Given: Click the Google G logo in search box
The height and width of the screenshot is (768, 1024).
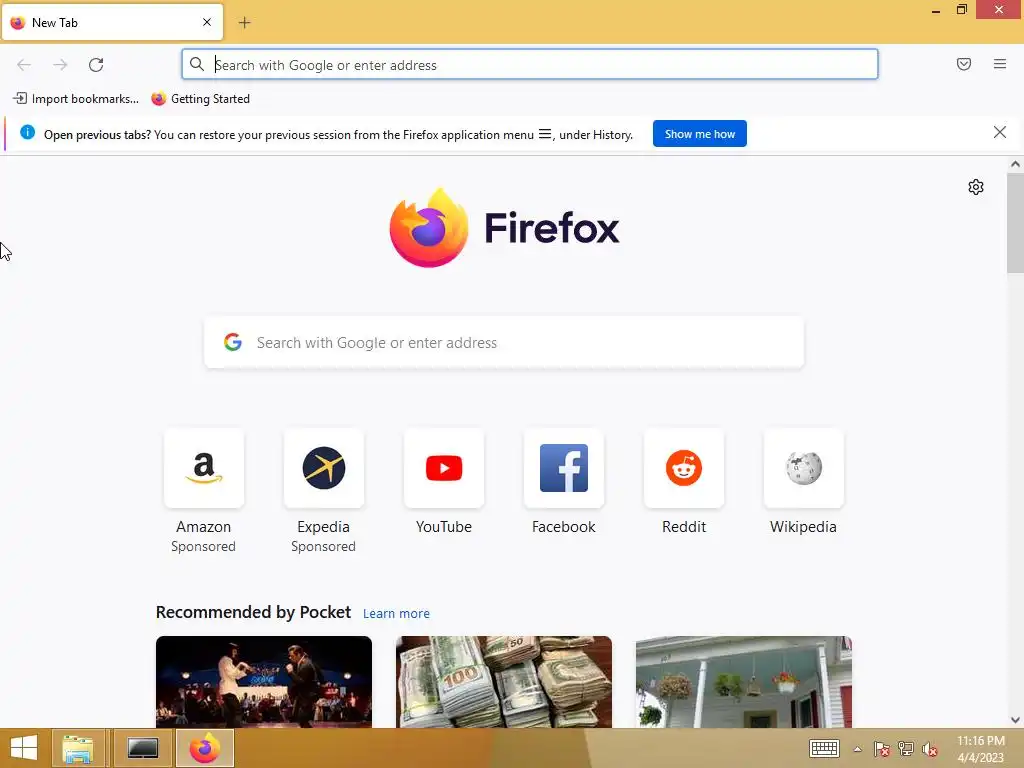Looking at the screenshot, I should [232, 342].
